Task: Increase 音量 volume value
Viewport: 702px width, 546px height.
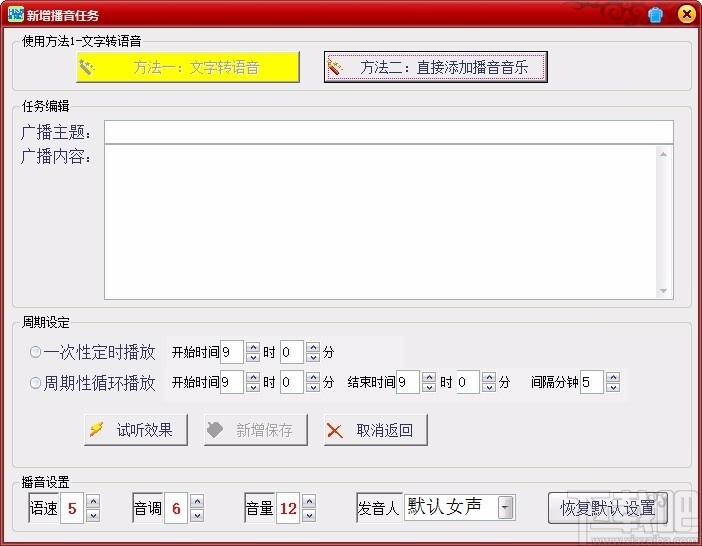Action: click(x=309, y=502)
